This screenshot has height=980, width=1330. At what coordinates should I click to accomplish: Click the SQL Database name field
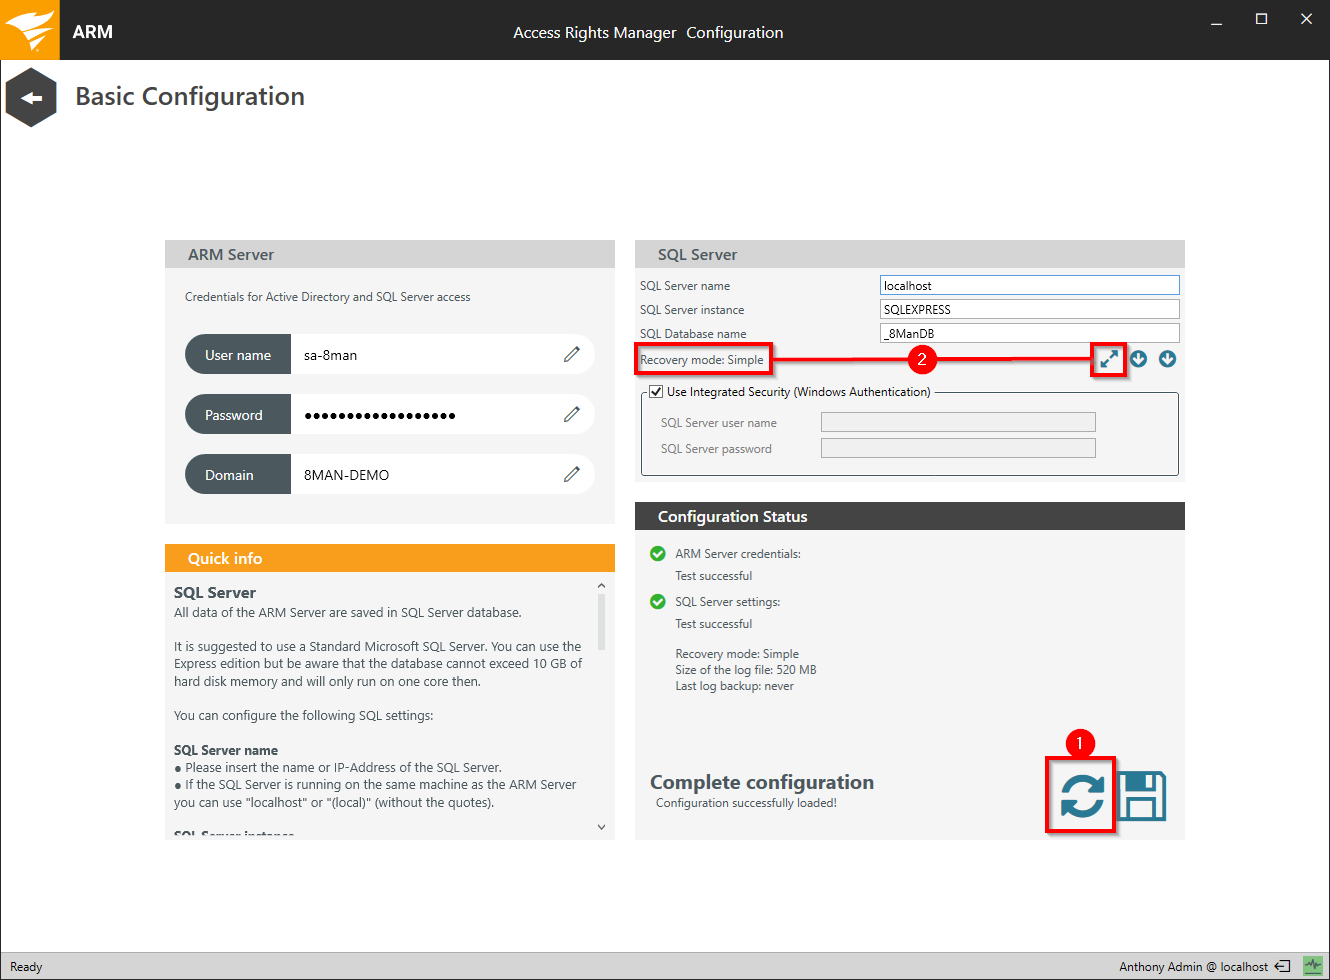(1030, 333)
